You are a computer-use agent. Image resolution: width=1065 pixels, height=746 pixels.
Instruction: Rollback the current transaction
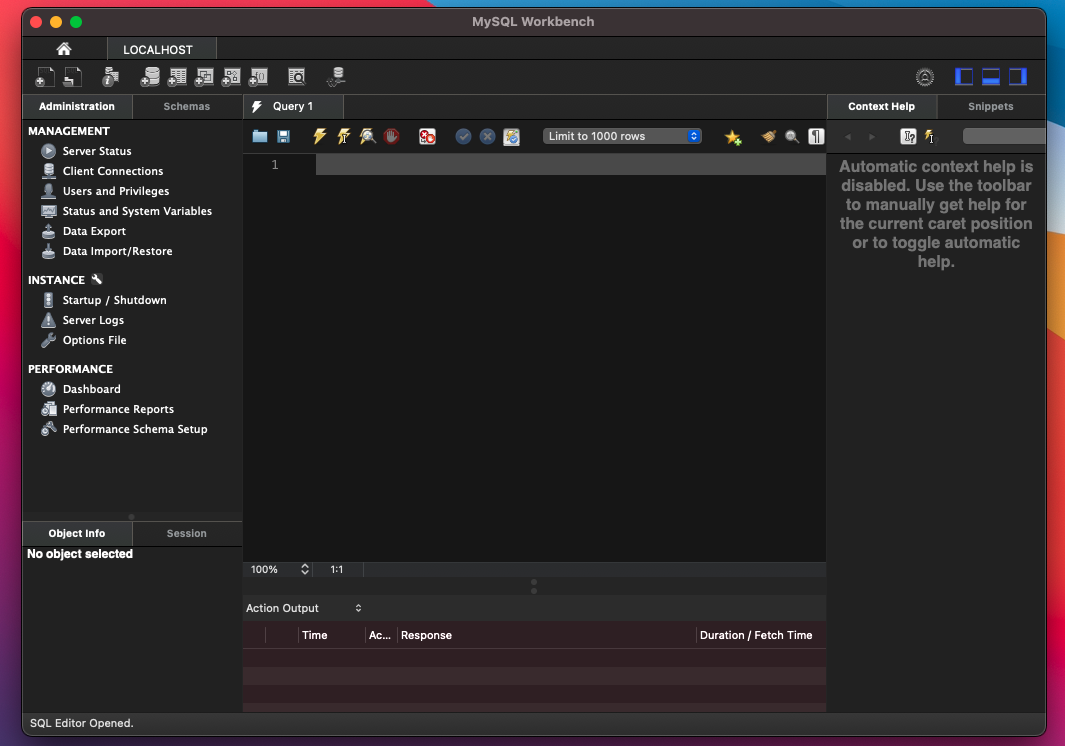487,137
